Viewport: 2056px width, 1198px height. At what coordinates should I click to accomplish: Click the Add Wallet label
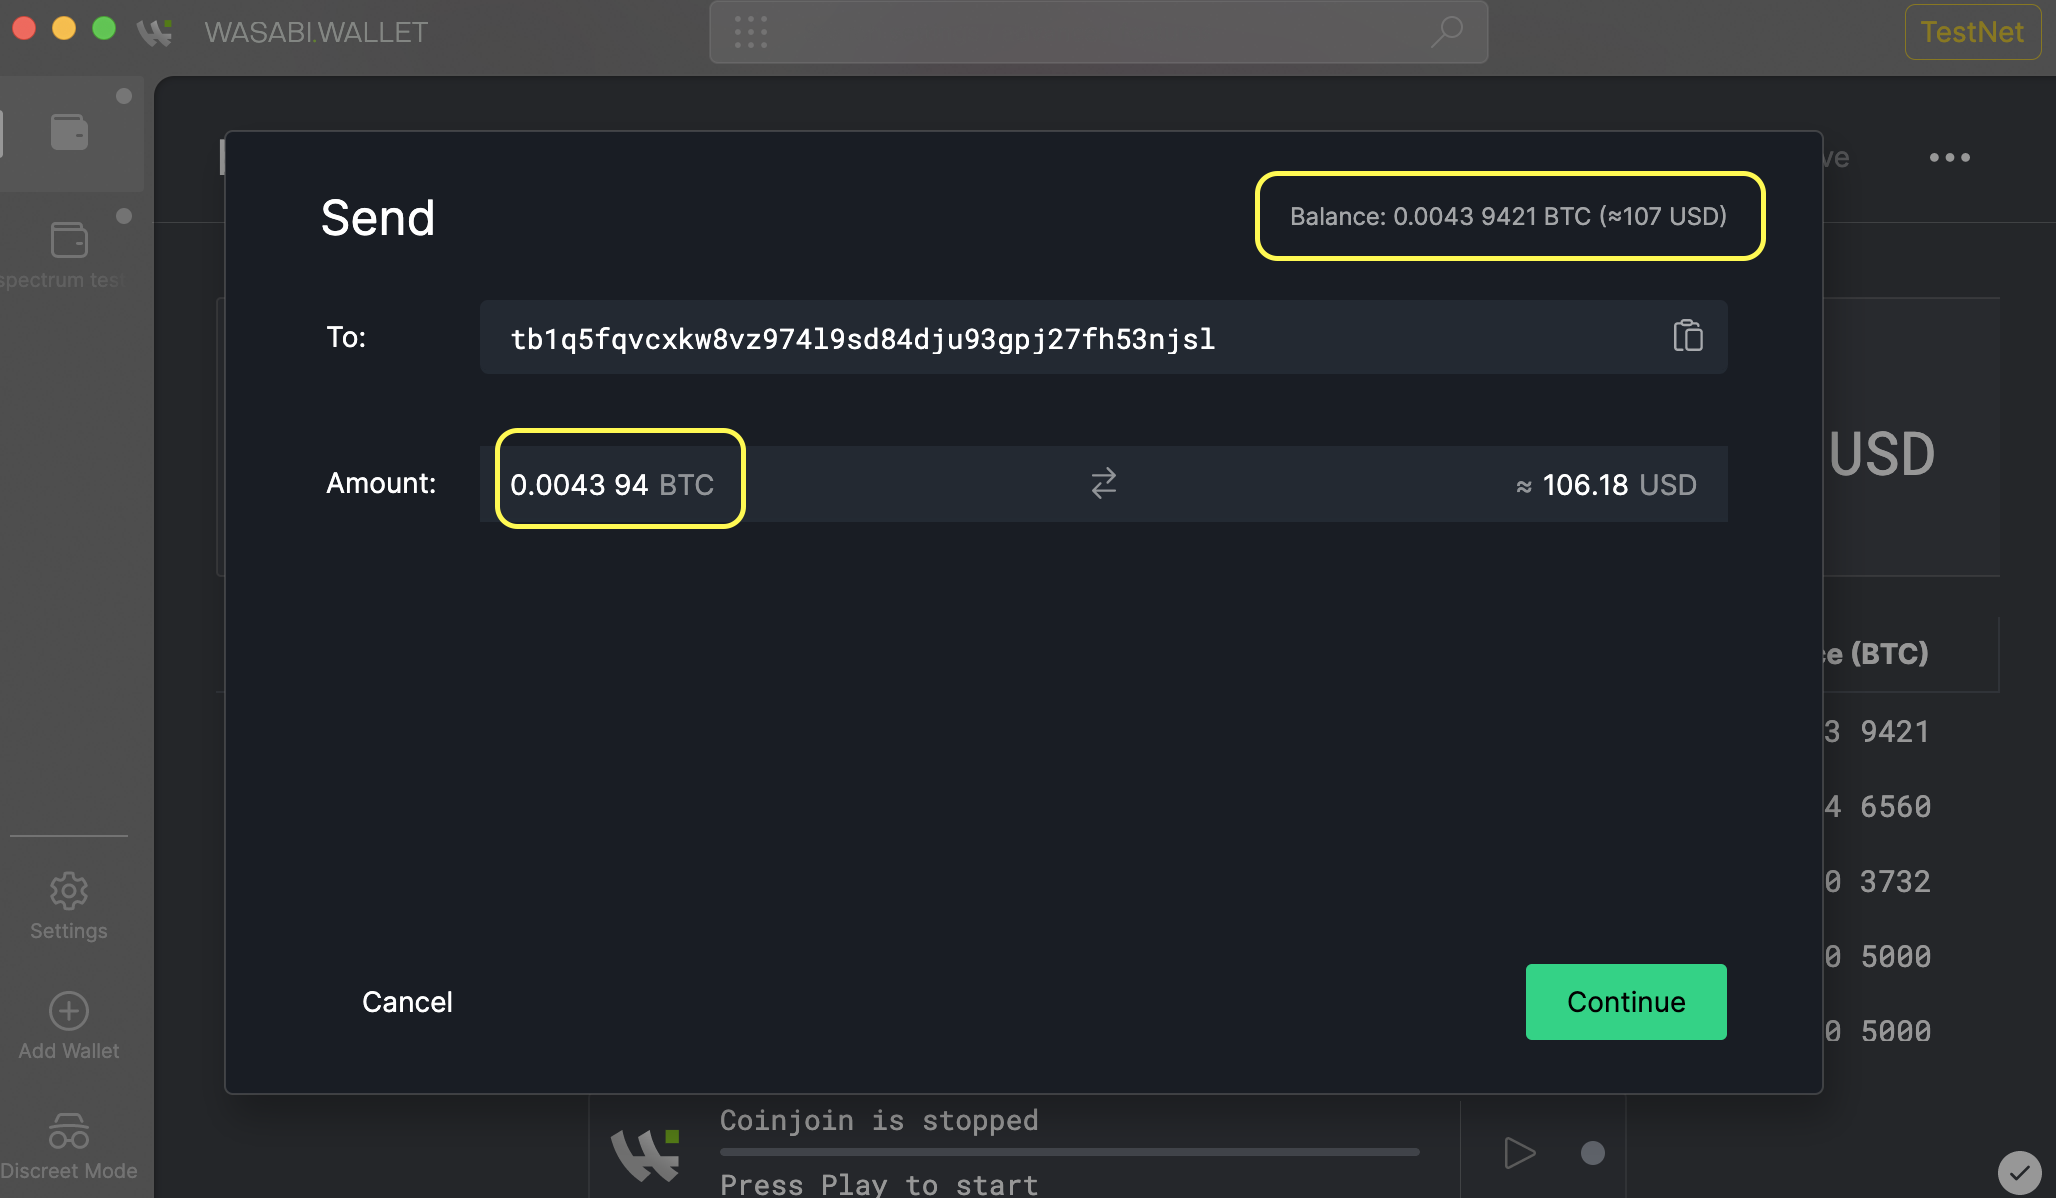pyautogui.click(x=69, y=1051)
